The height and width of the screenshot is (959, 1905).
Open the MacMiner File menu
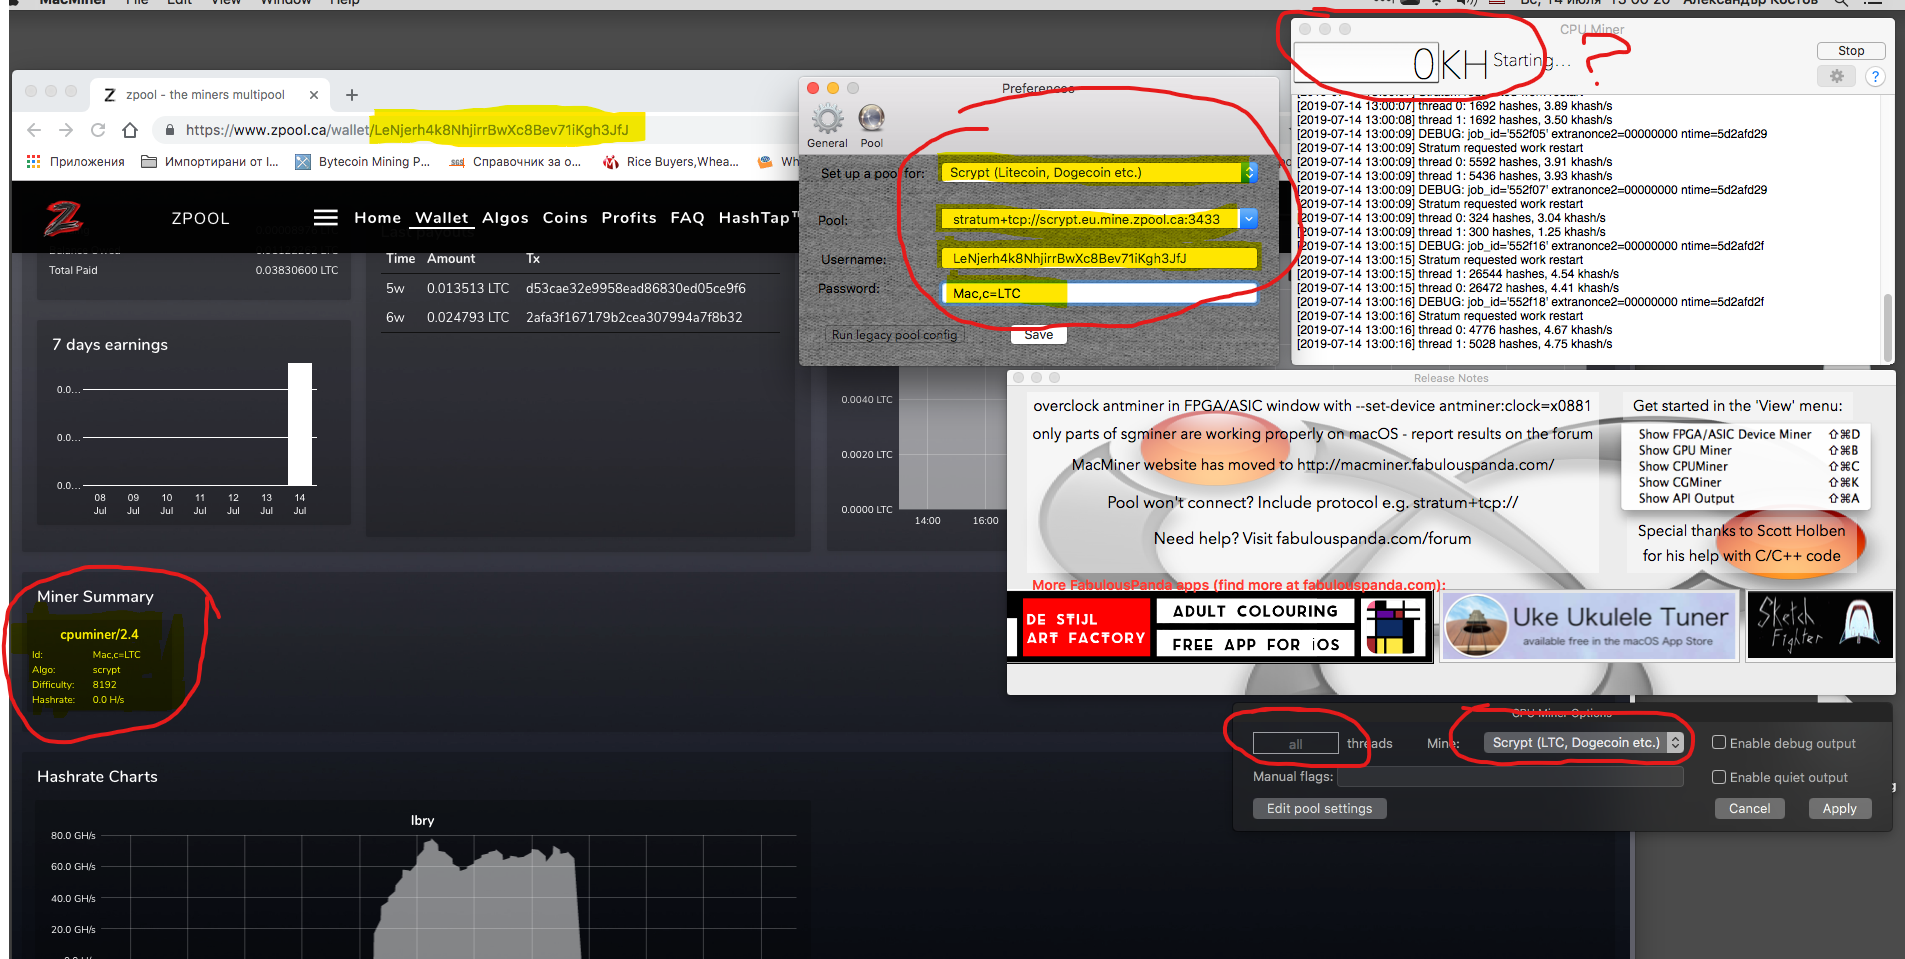(137, 3)
